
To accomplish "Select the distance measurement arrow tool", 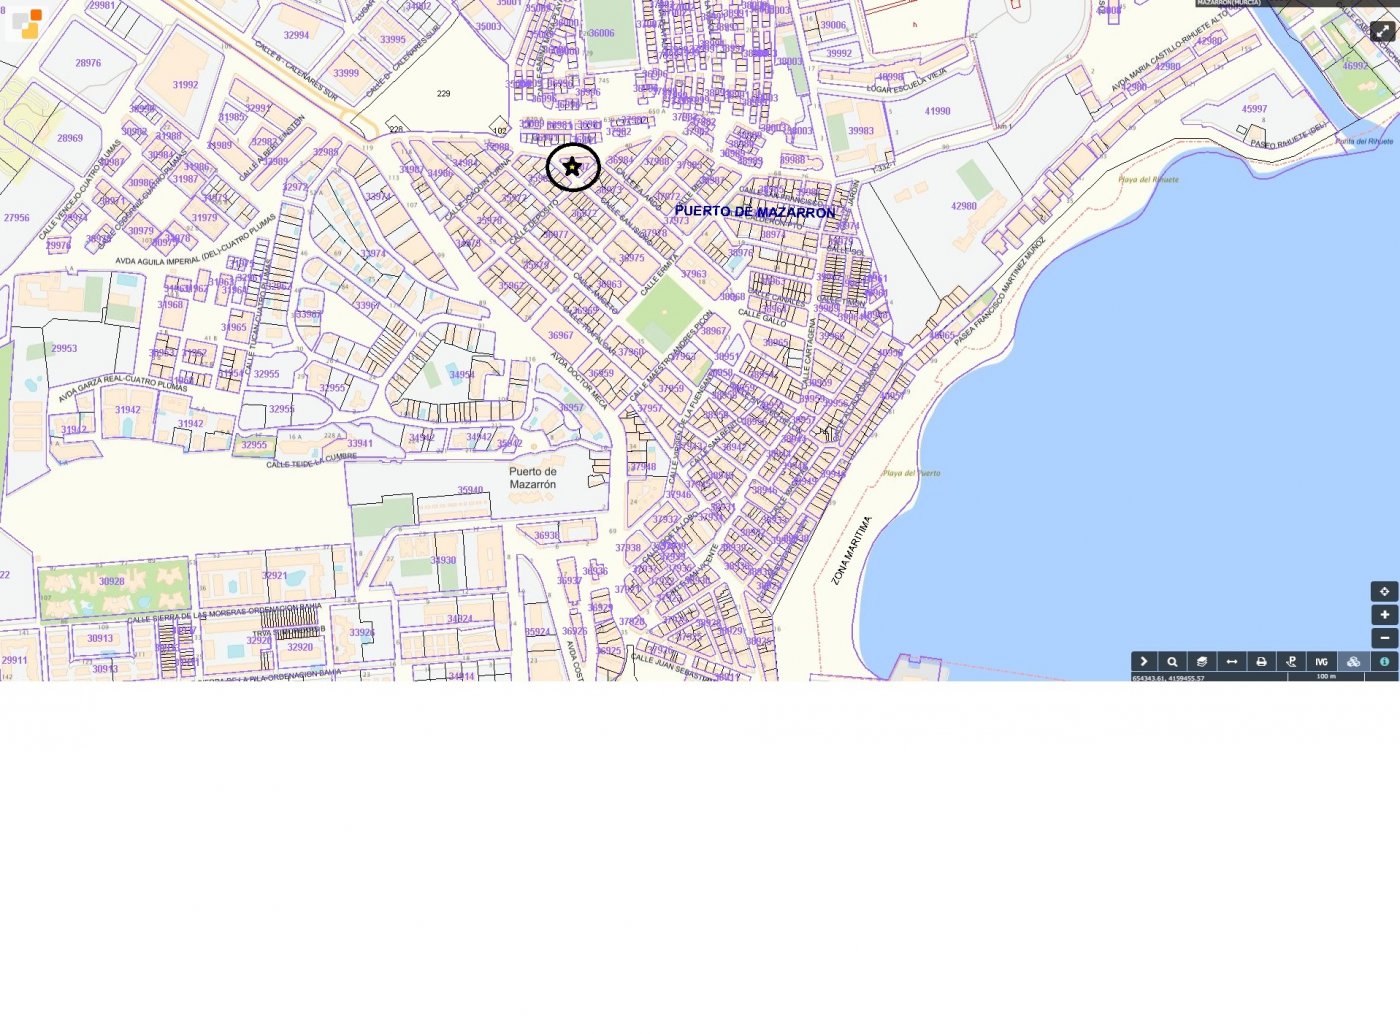I will pyautogui.click(x=1232, y=661).
